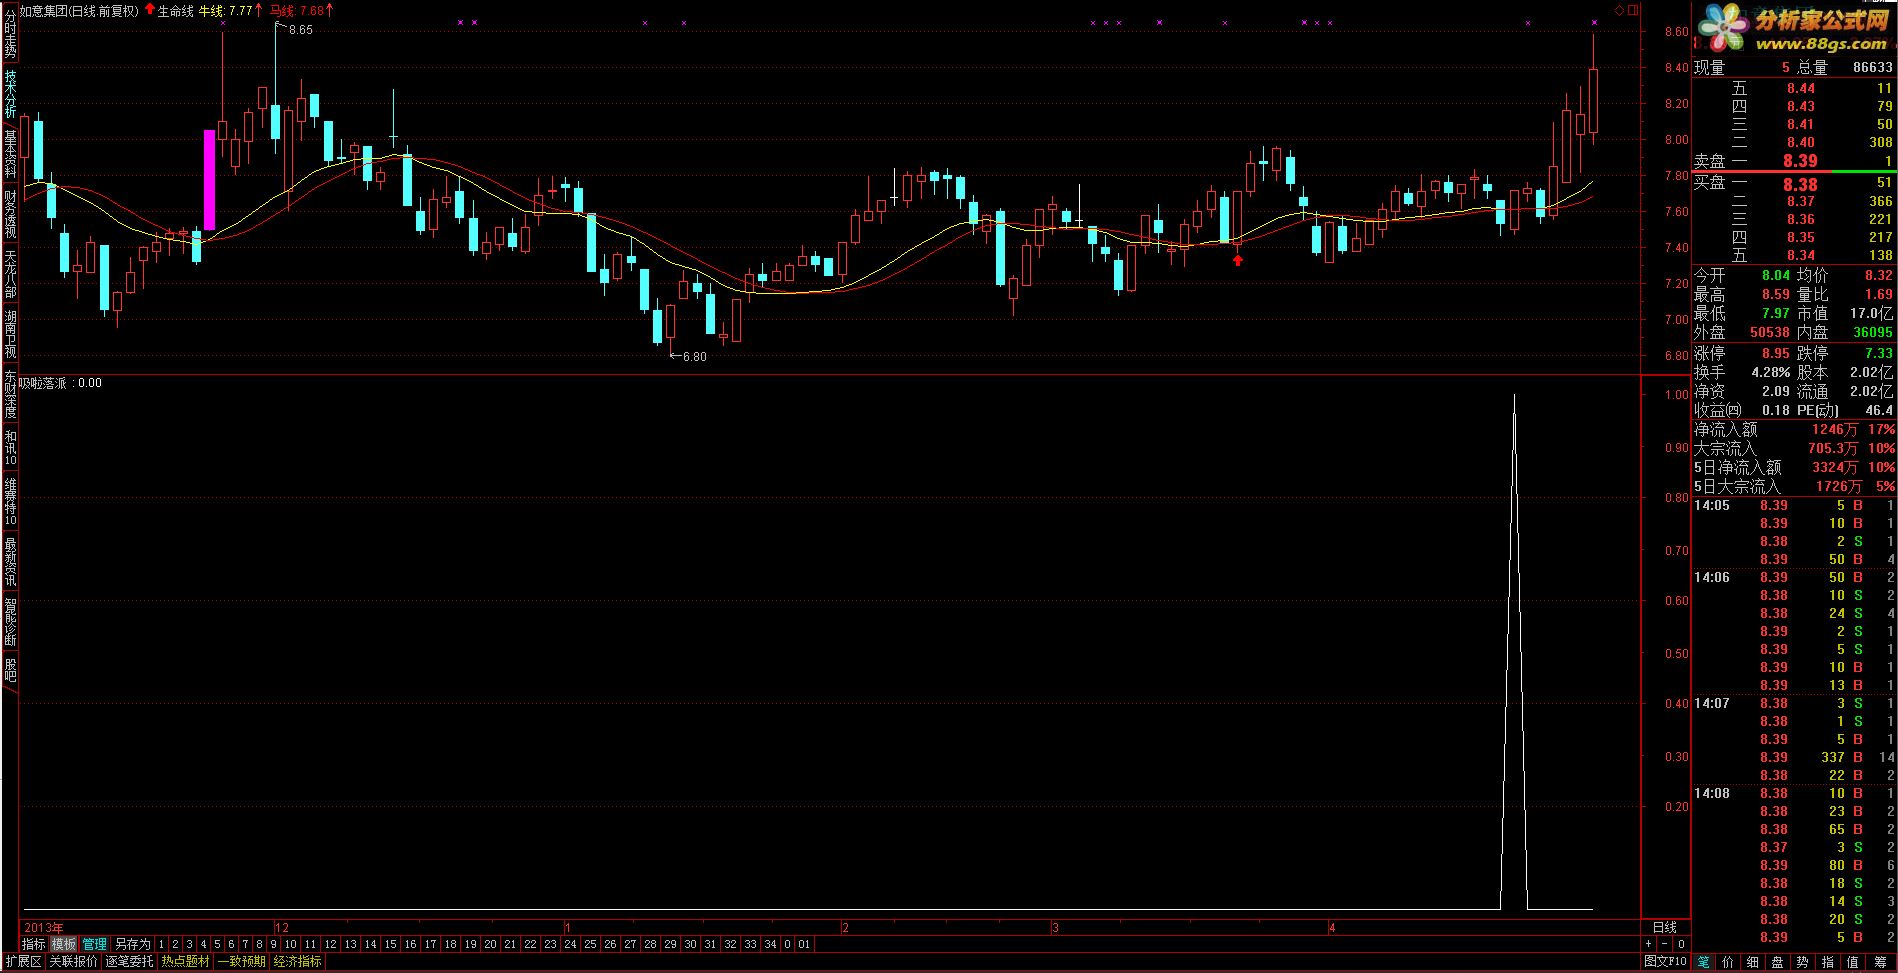The image size is (1898, 973).
Task: Select template number 1
Action: click(161, 944)
